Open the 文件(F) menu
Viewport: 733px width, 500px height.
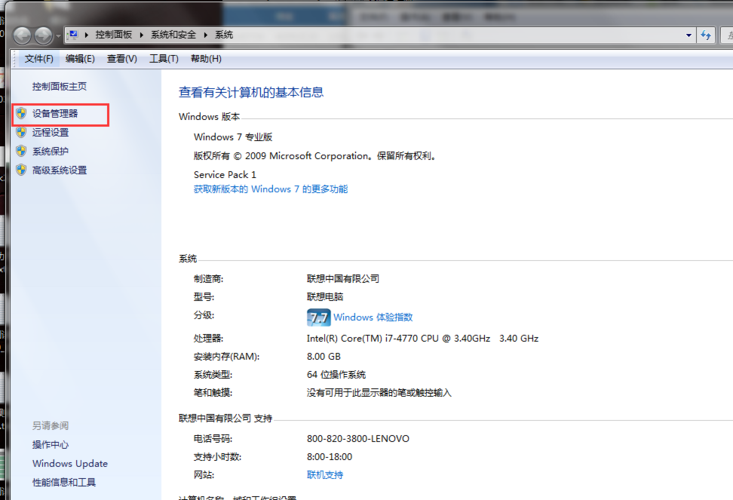(x=39, y=59)
